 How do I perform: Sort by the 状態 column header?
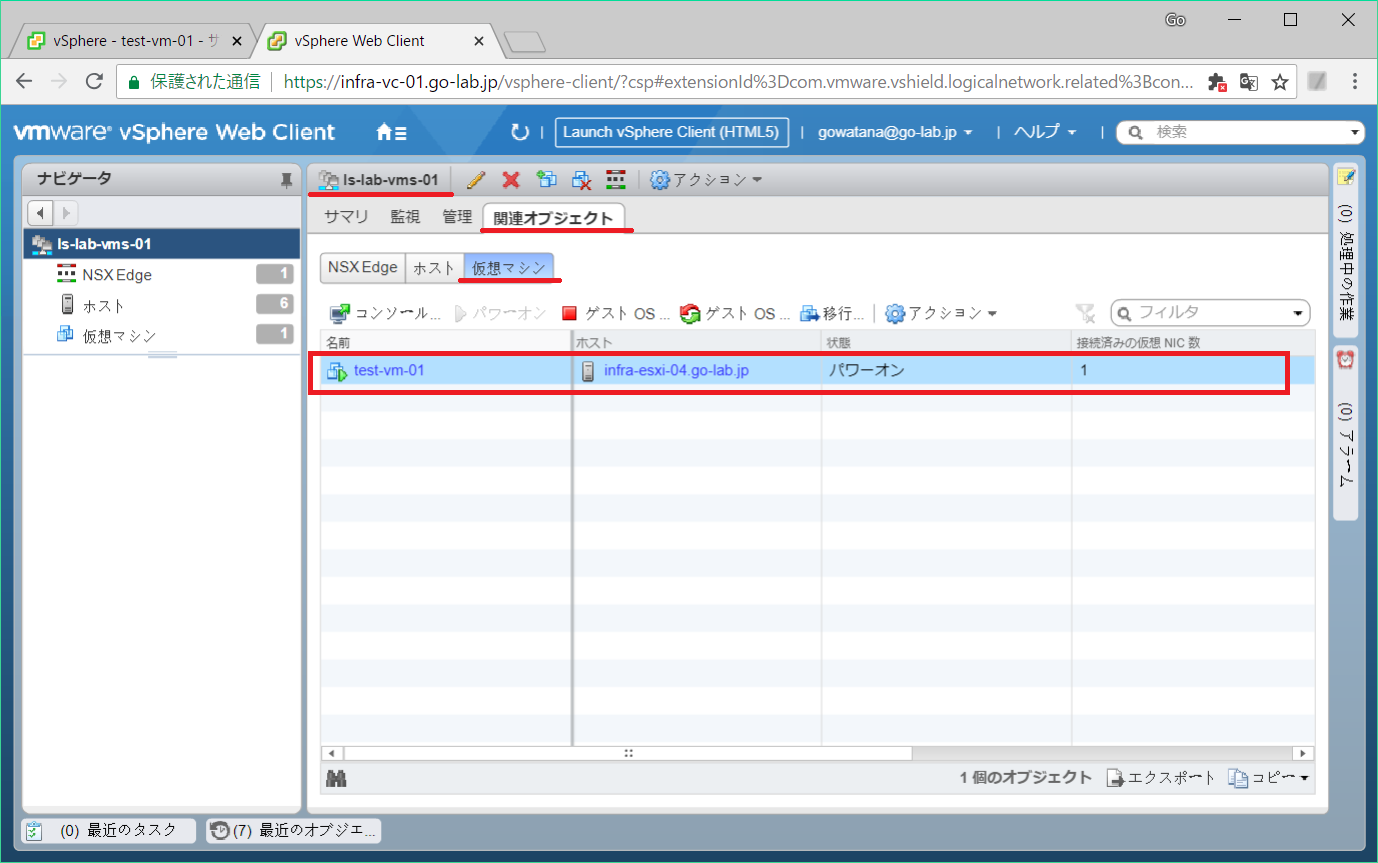[946, 343]
